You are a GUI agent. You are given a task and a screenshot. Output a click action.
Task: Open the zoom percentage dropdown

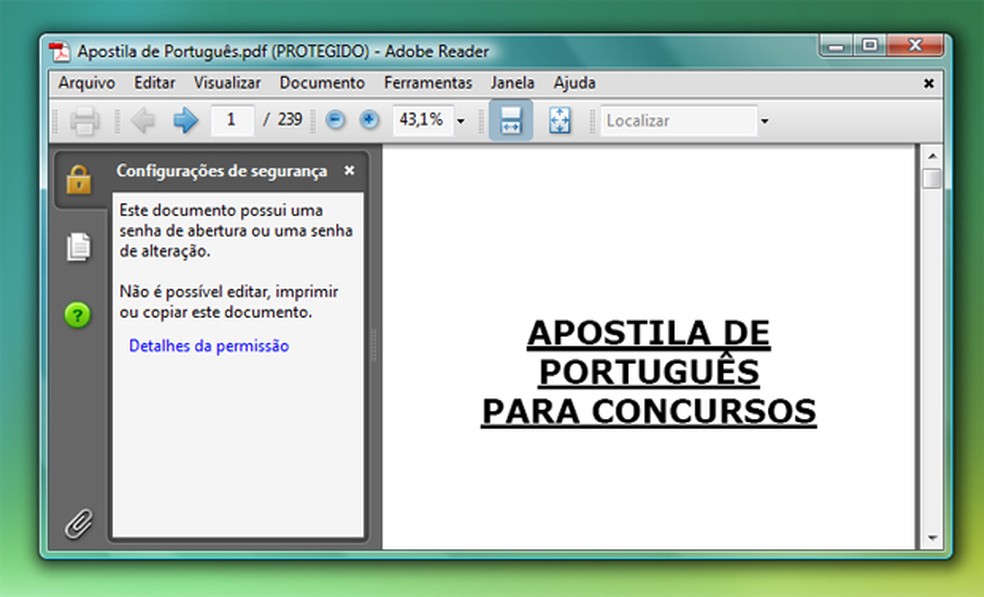459,120
